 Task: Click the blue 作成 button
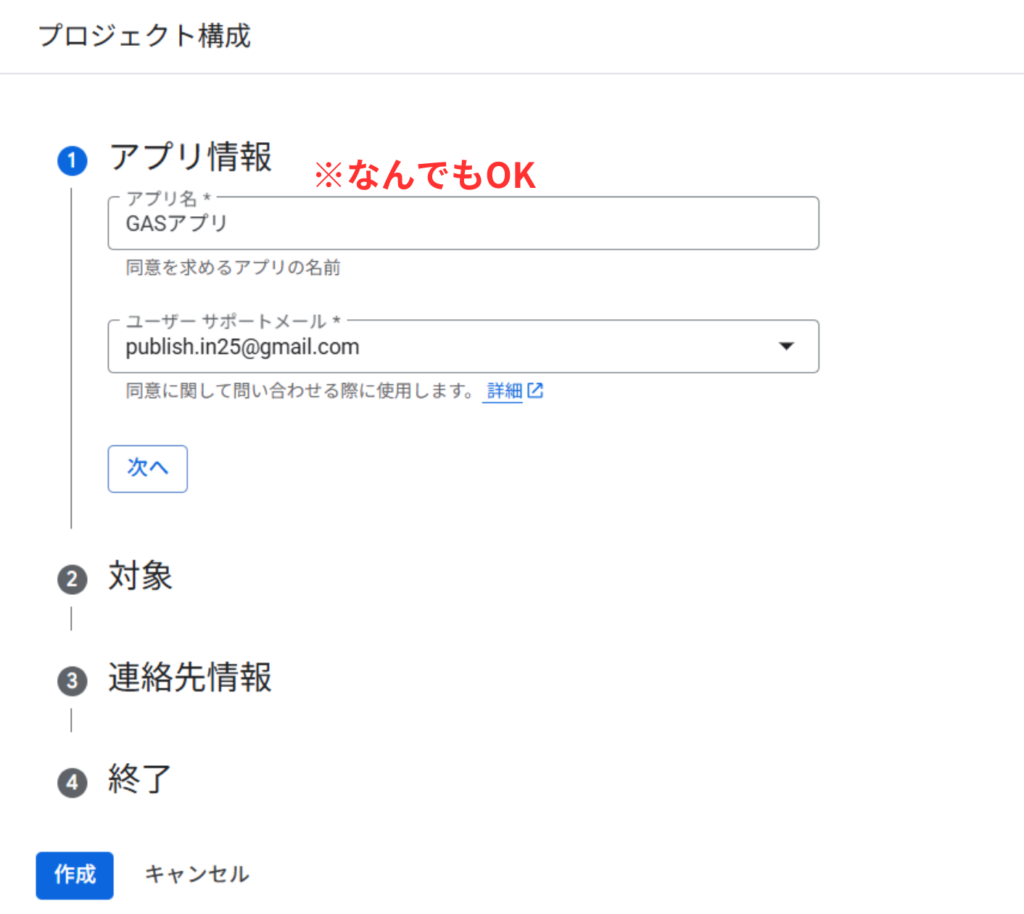click(74, 875)
